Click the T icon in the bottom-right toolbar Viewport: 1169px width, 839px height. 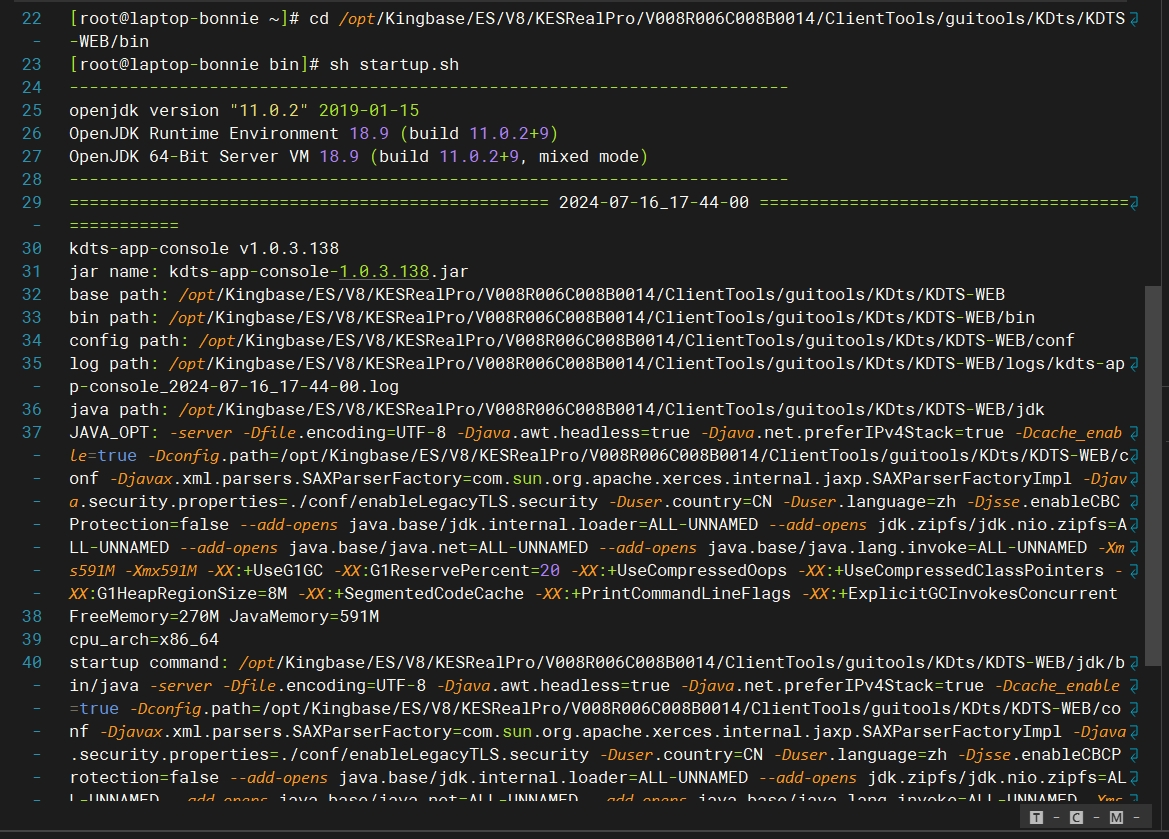click(1036, 817)
